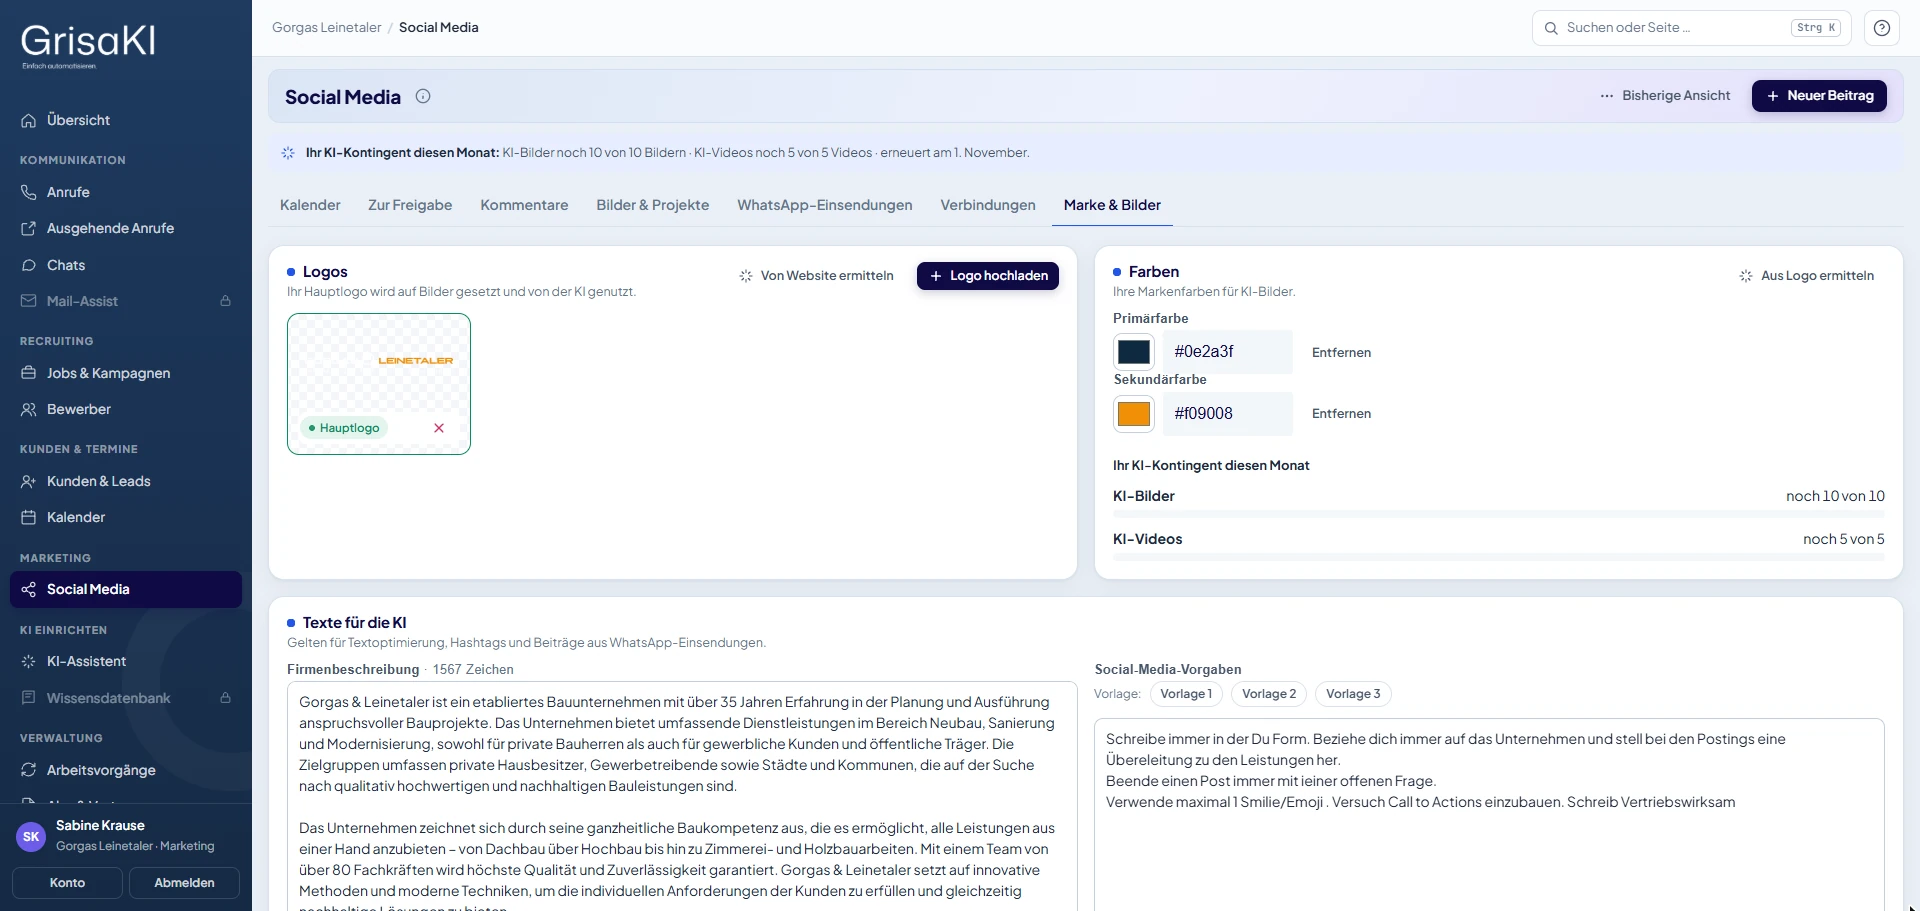
Task: Open the help question mark icon
Action: pyautogui.click(x=1881, y=28)
